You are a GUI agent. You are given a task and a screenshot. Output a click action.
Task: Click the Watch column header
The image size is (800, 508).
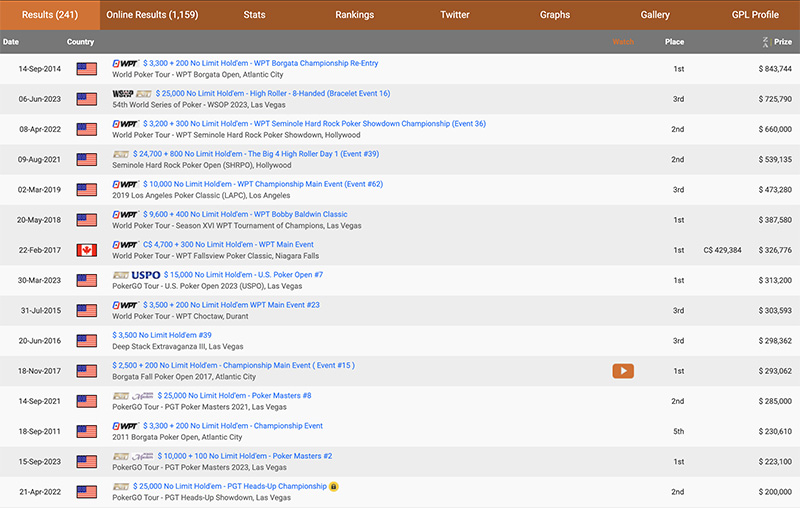point(623,42)
